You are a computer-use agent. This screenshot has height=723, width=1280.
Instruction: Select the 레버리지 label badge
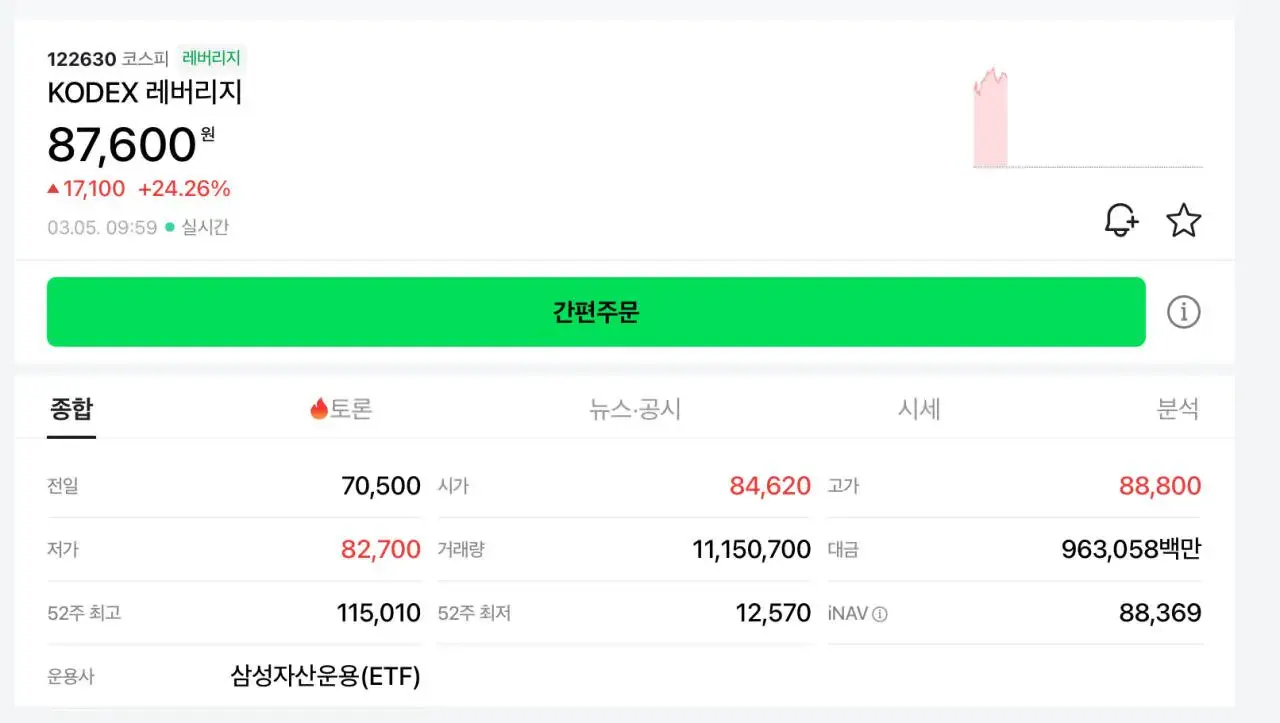[x=210, y=58]
